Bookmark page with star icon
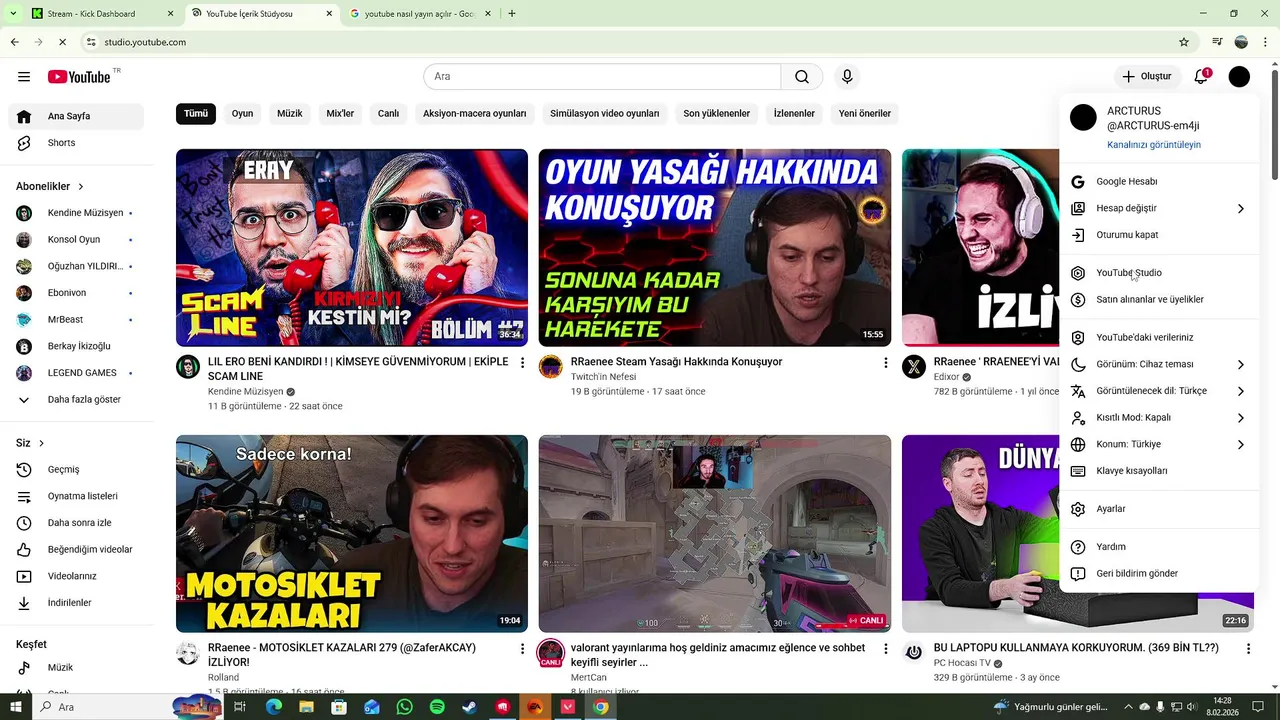Image resolution: width=1280 pixels, height=720 pixels. 1184,42
